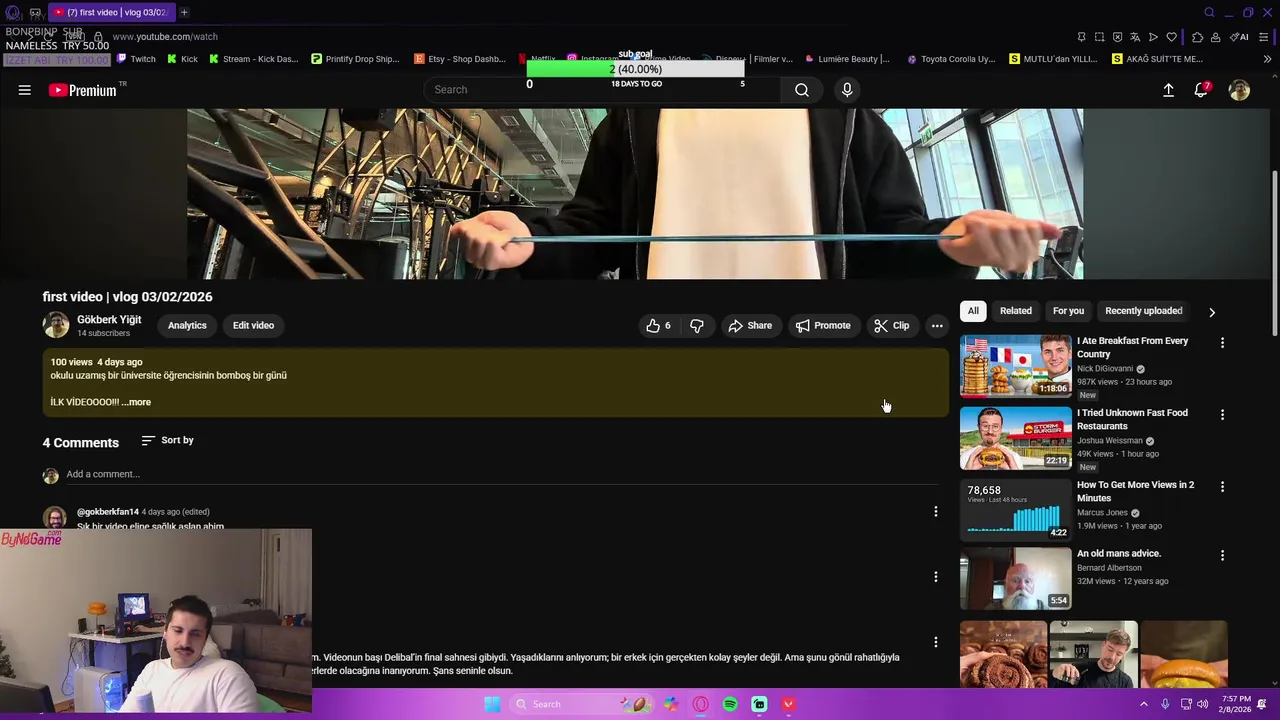This screenshot has width=1280, height=720.
Task: Expand the description with ...more
Action: [136, 402]
